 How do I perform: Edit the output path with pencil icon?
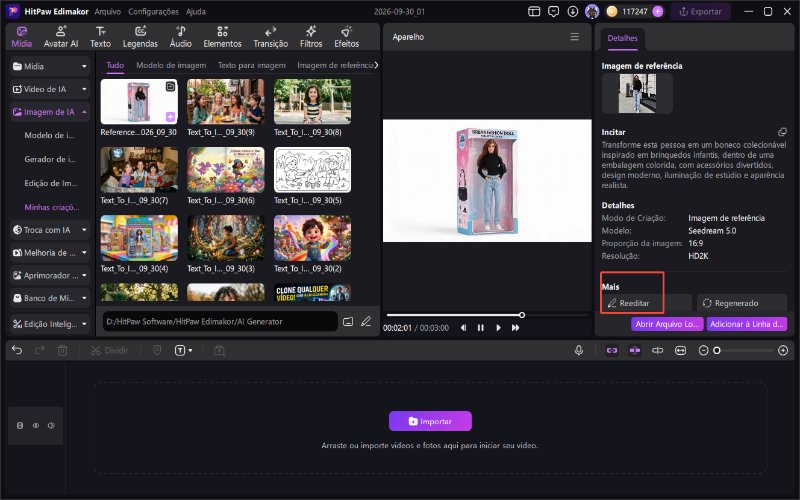point(366,321)
